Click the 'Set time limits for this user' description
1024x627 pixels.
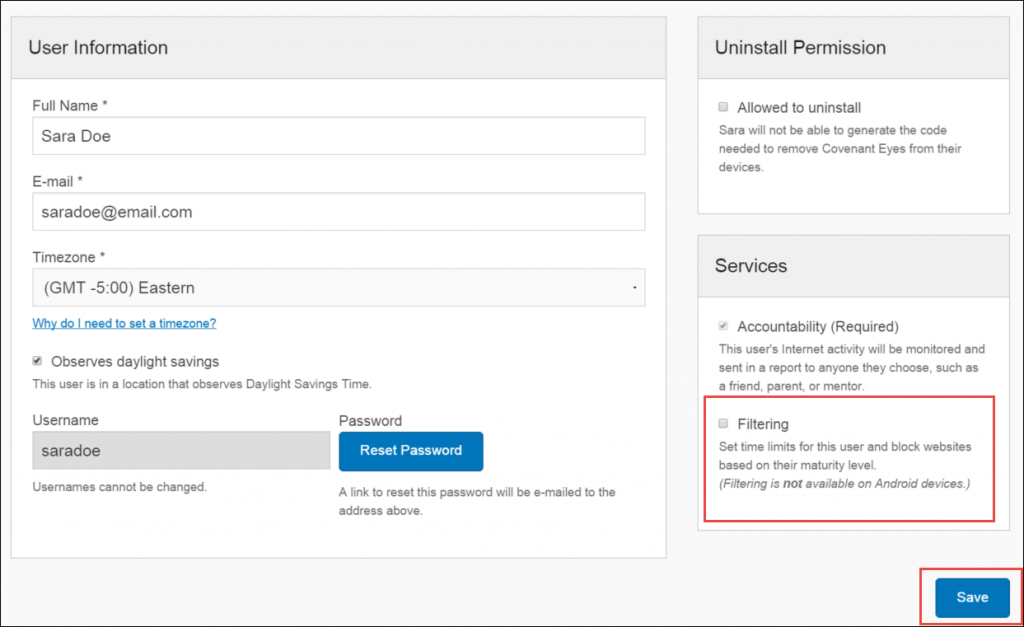(845, 456)
